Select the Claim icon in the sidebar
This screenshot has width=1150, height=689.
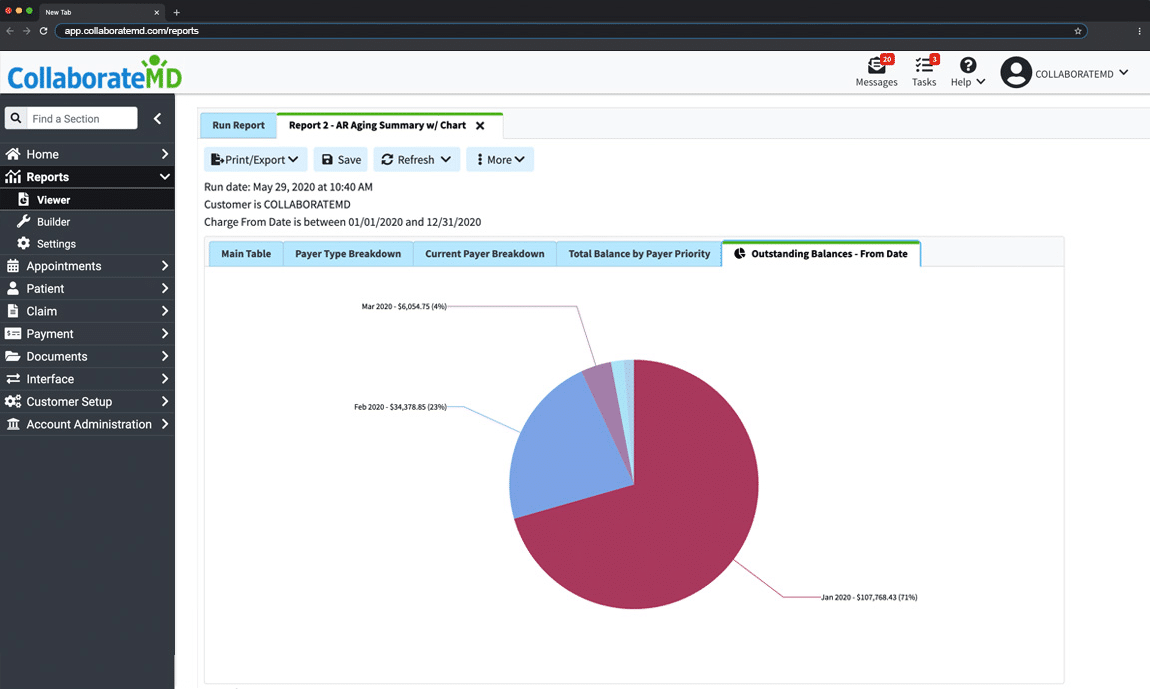click(x=15, y=310)
